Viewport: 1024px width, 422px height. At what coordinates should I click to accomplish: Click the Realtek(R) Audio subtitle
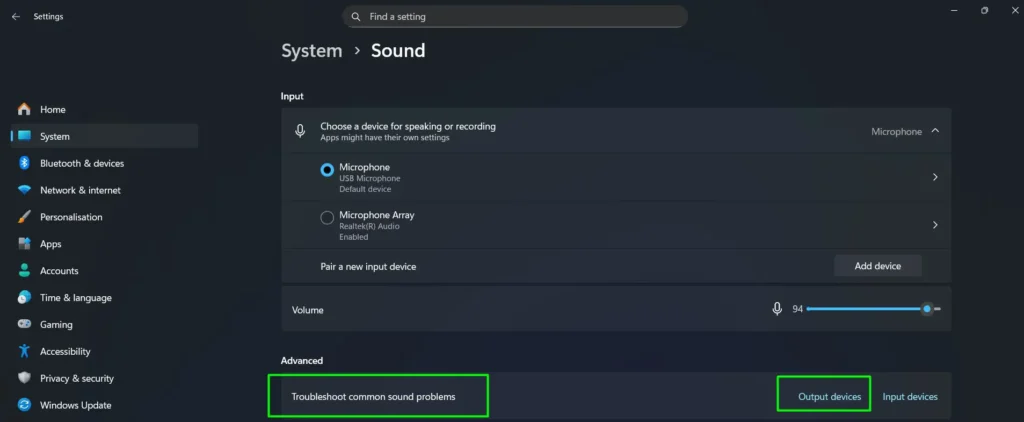[369, 226]
